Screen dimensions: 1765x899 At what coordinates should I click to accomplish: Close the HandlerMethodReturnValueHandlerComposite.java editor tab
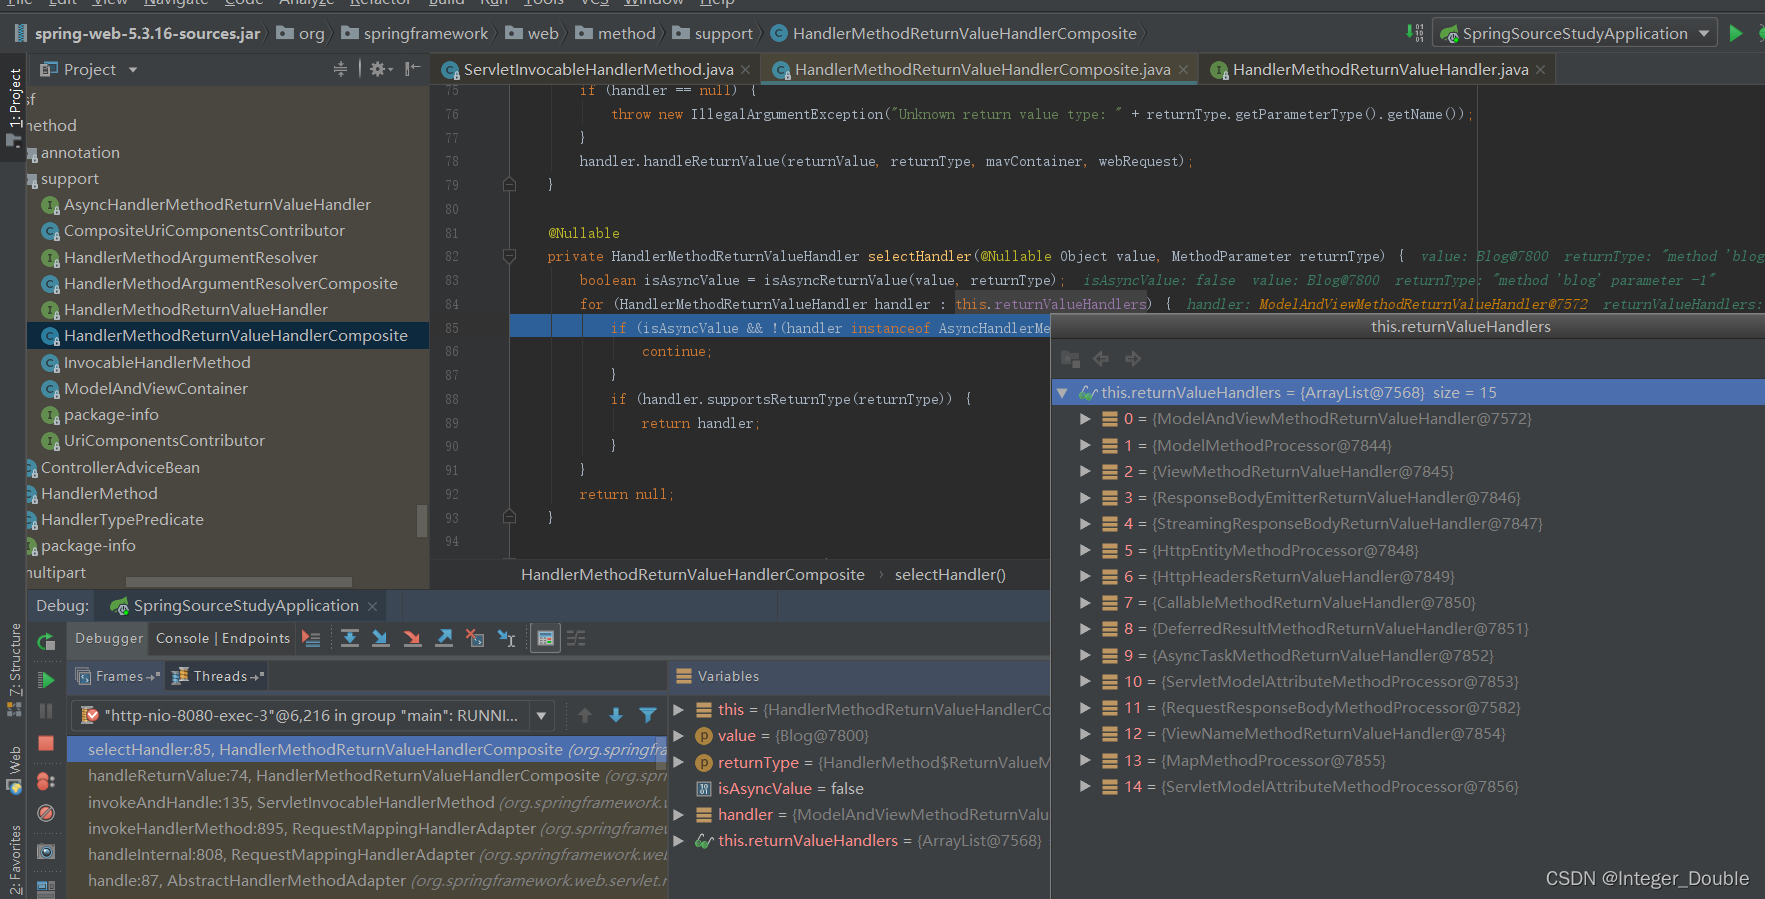click(1183, 69)
